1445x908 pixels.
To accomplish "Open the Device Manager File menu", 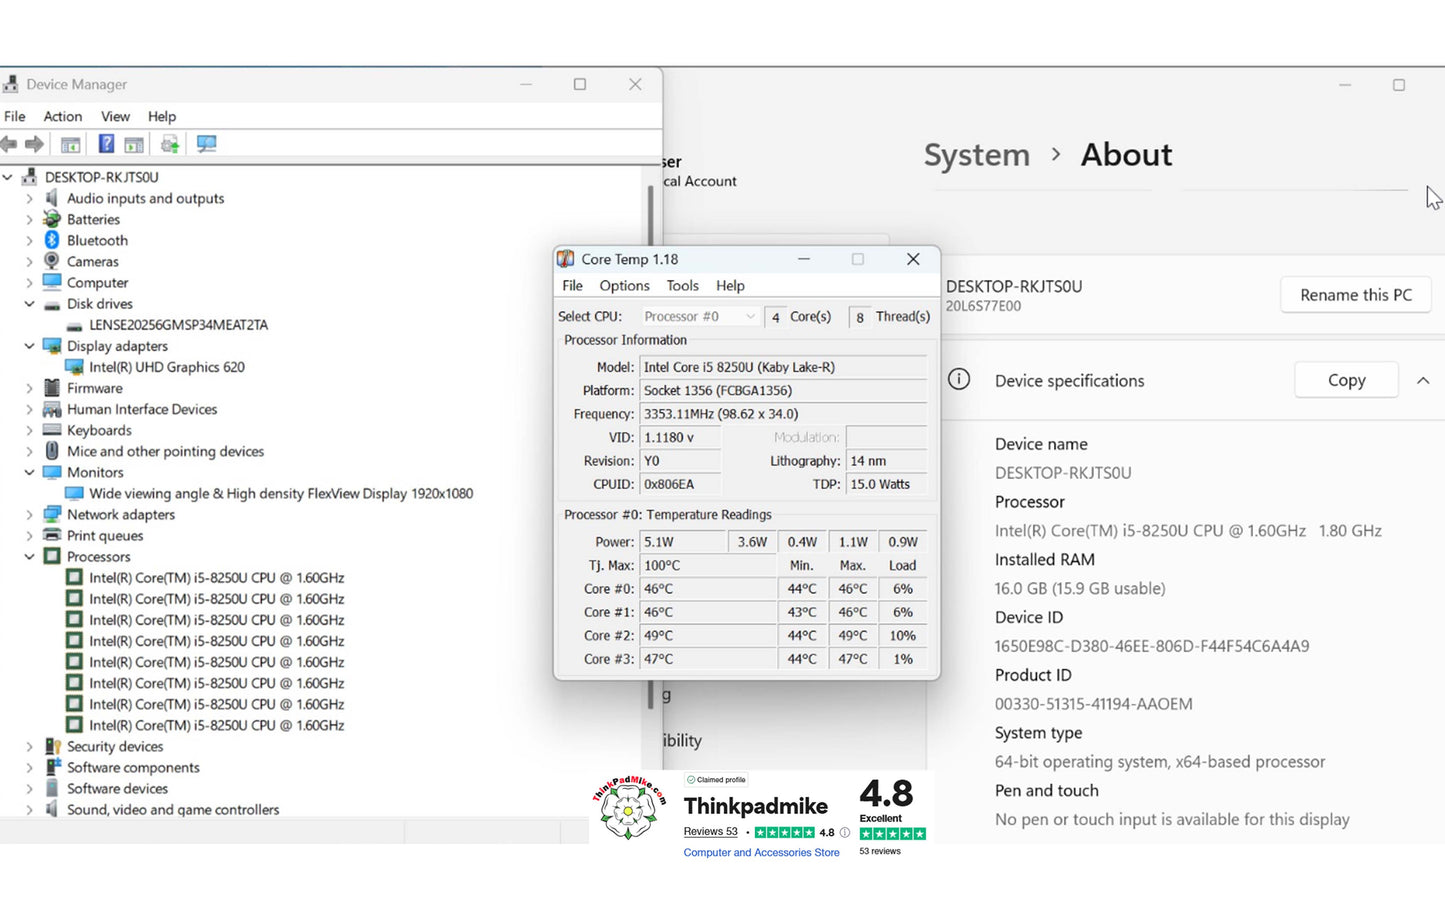I will point(15,116).
